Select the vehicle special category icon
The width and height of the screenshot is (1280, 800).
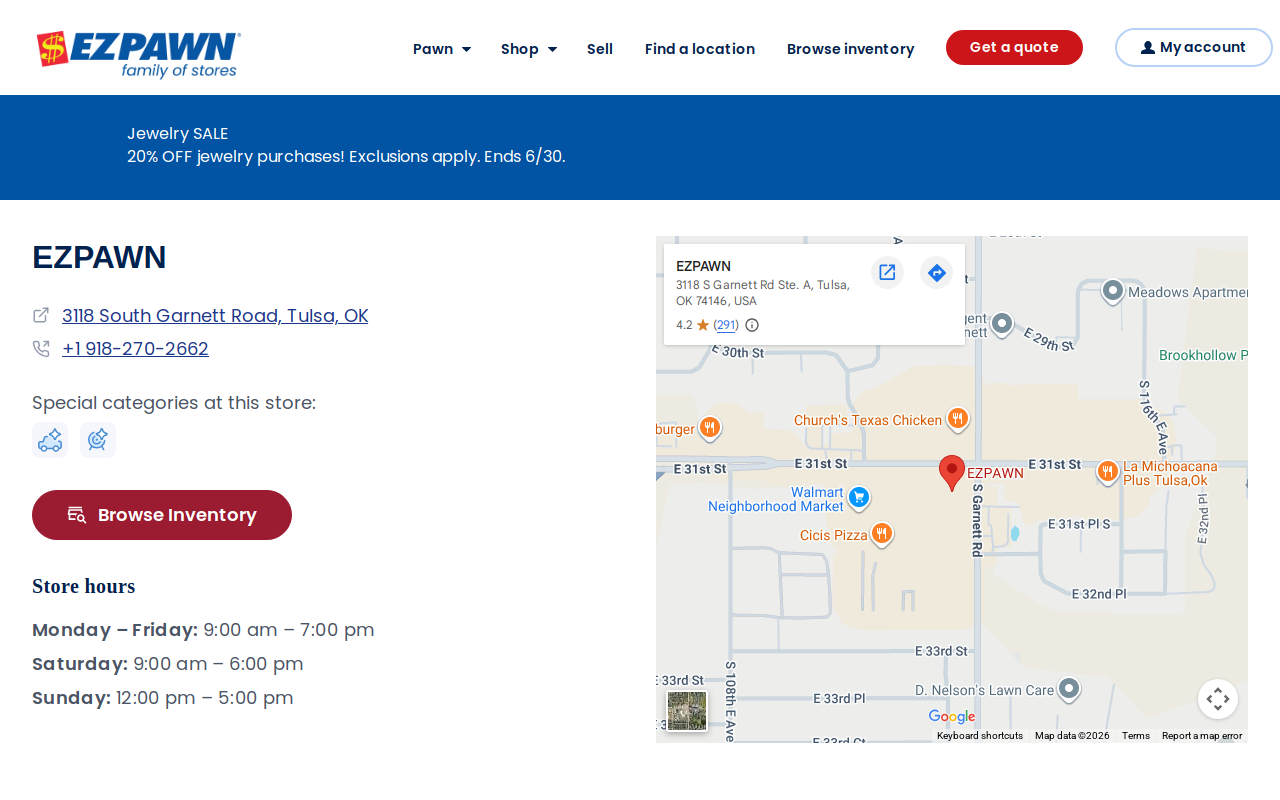click(x=50, y=440)
